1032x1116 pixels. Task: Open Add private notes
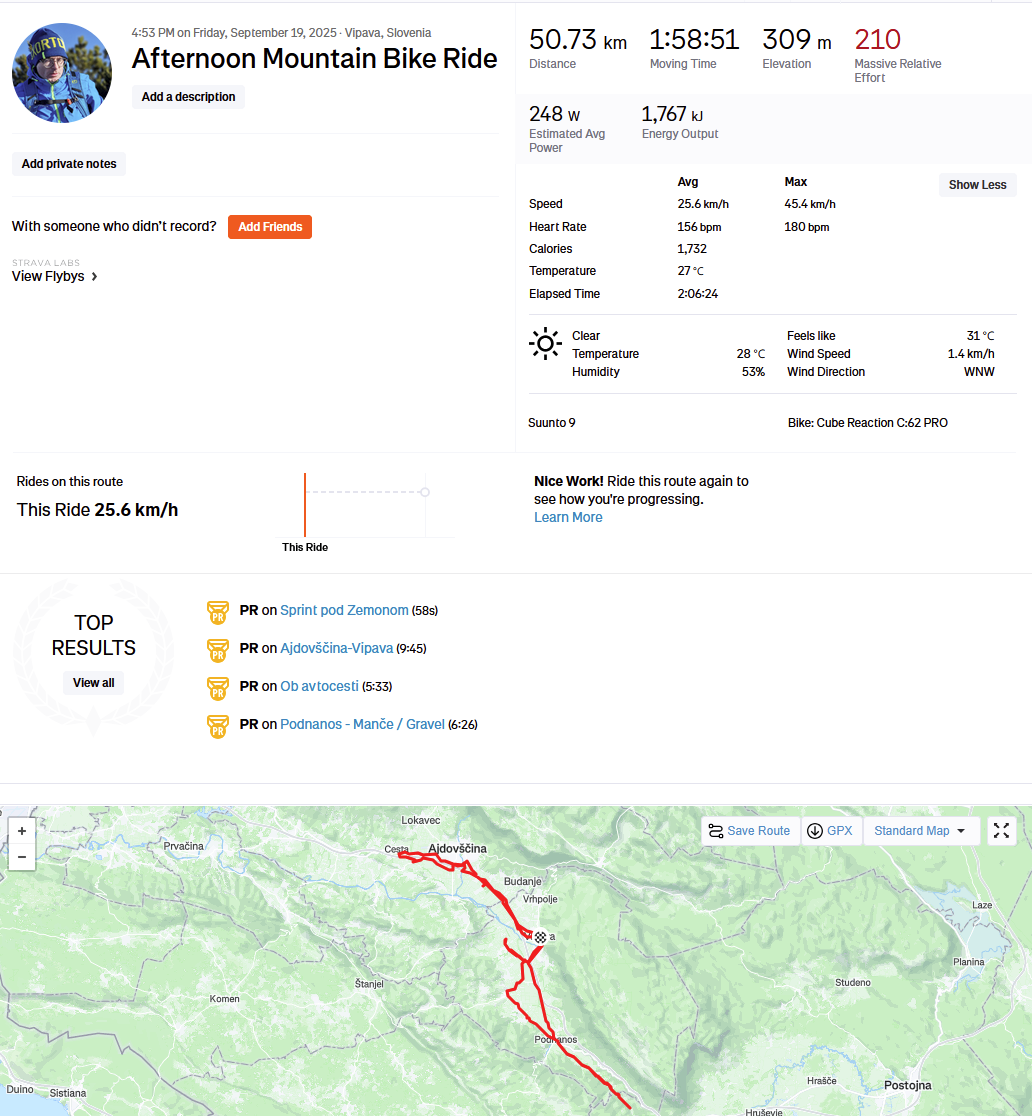(69, 164)
